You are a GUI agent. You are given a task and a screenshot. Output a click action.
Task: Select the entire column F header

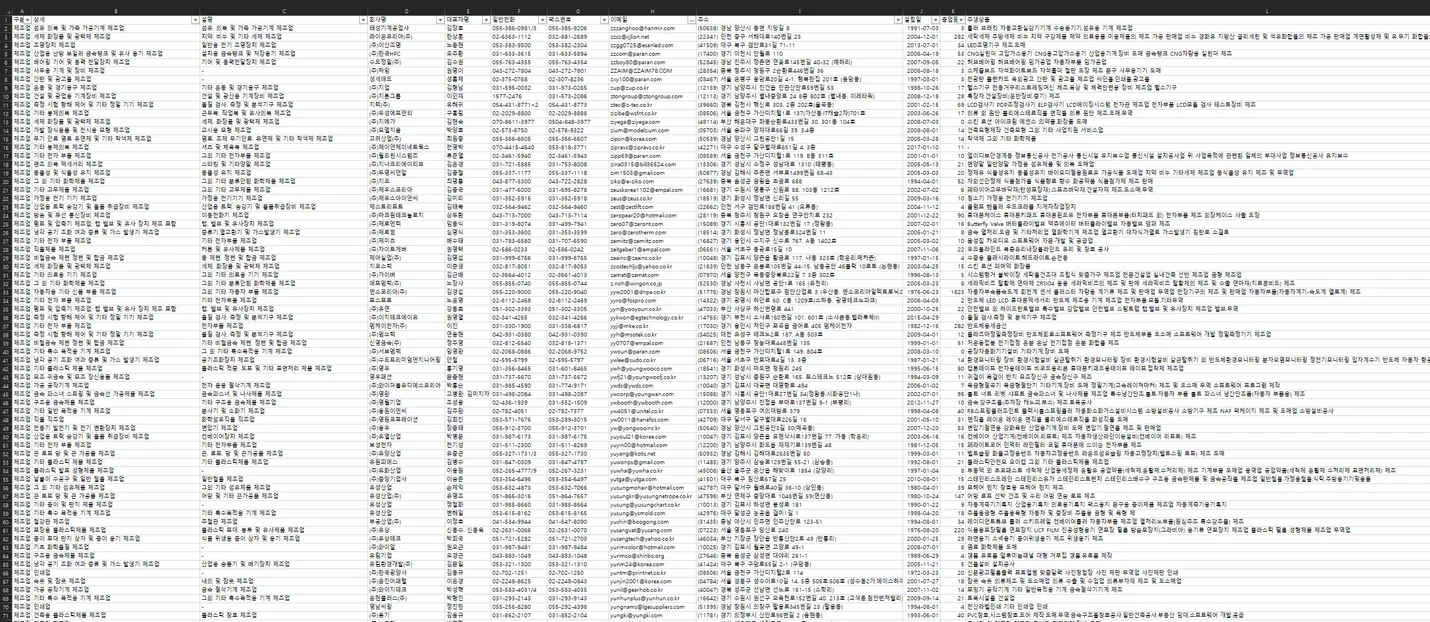[x=518, y=11]
